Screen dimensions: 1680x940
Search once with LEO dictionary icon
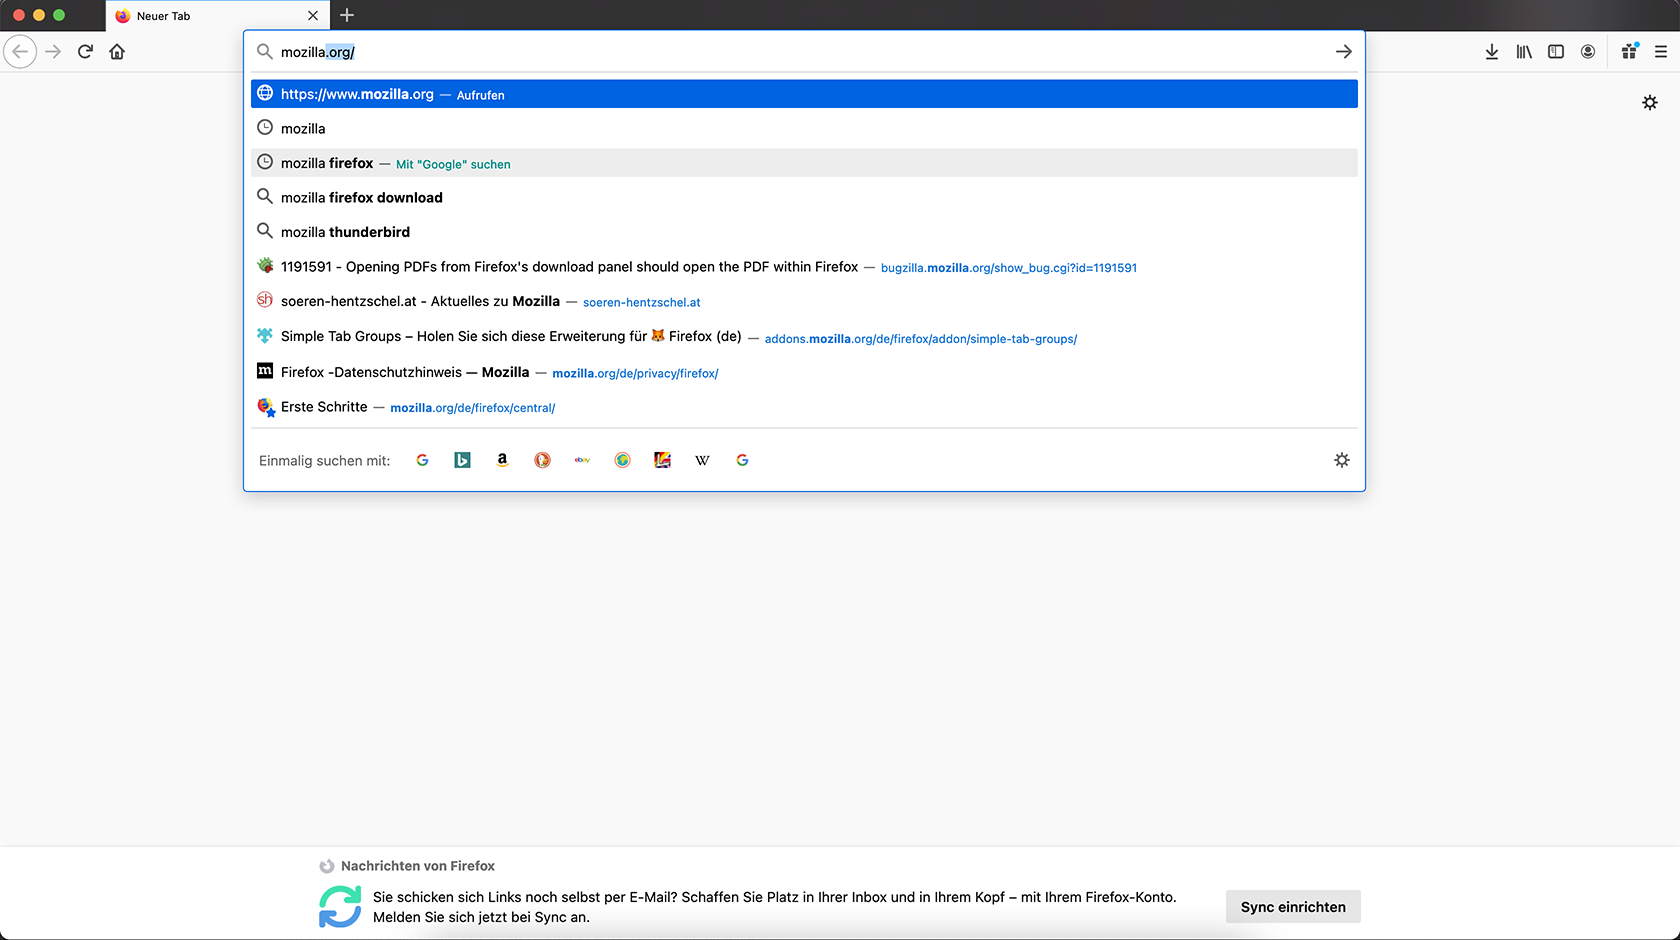pyautogui.click(x=662, y=460)
